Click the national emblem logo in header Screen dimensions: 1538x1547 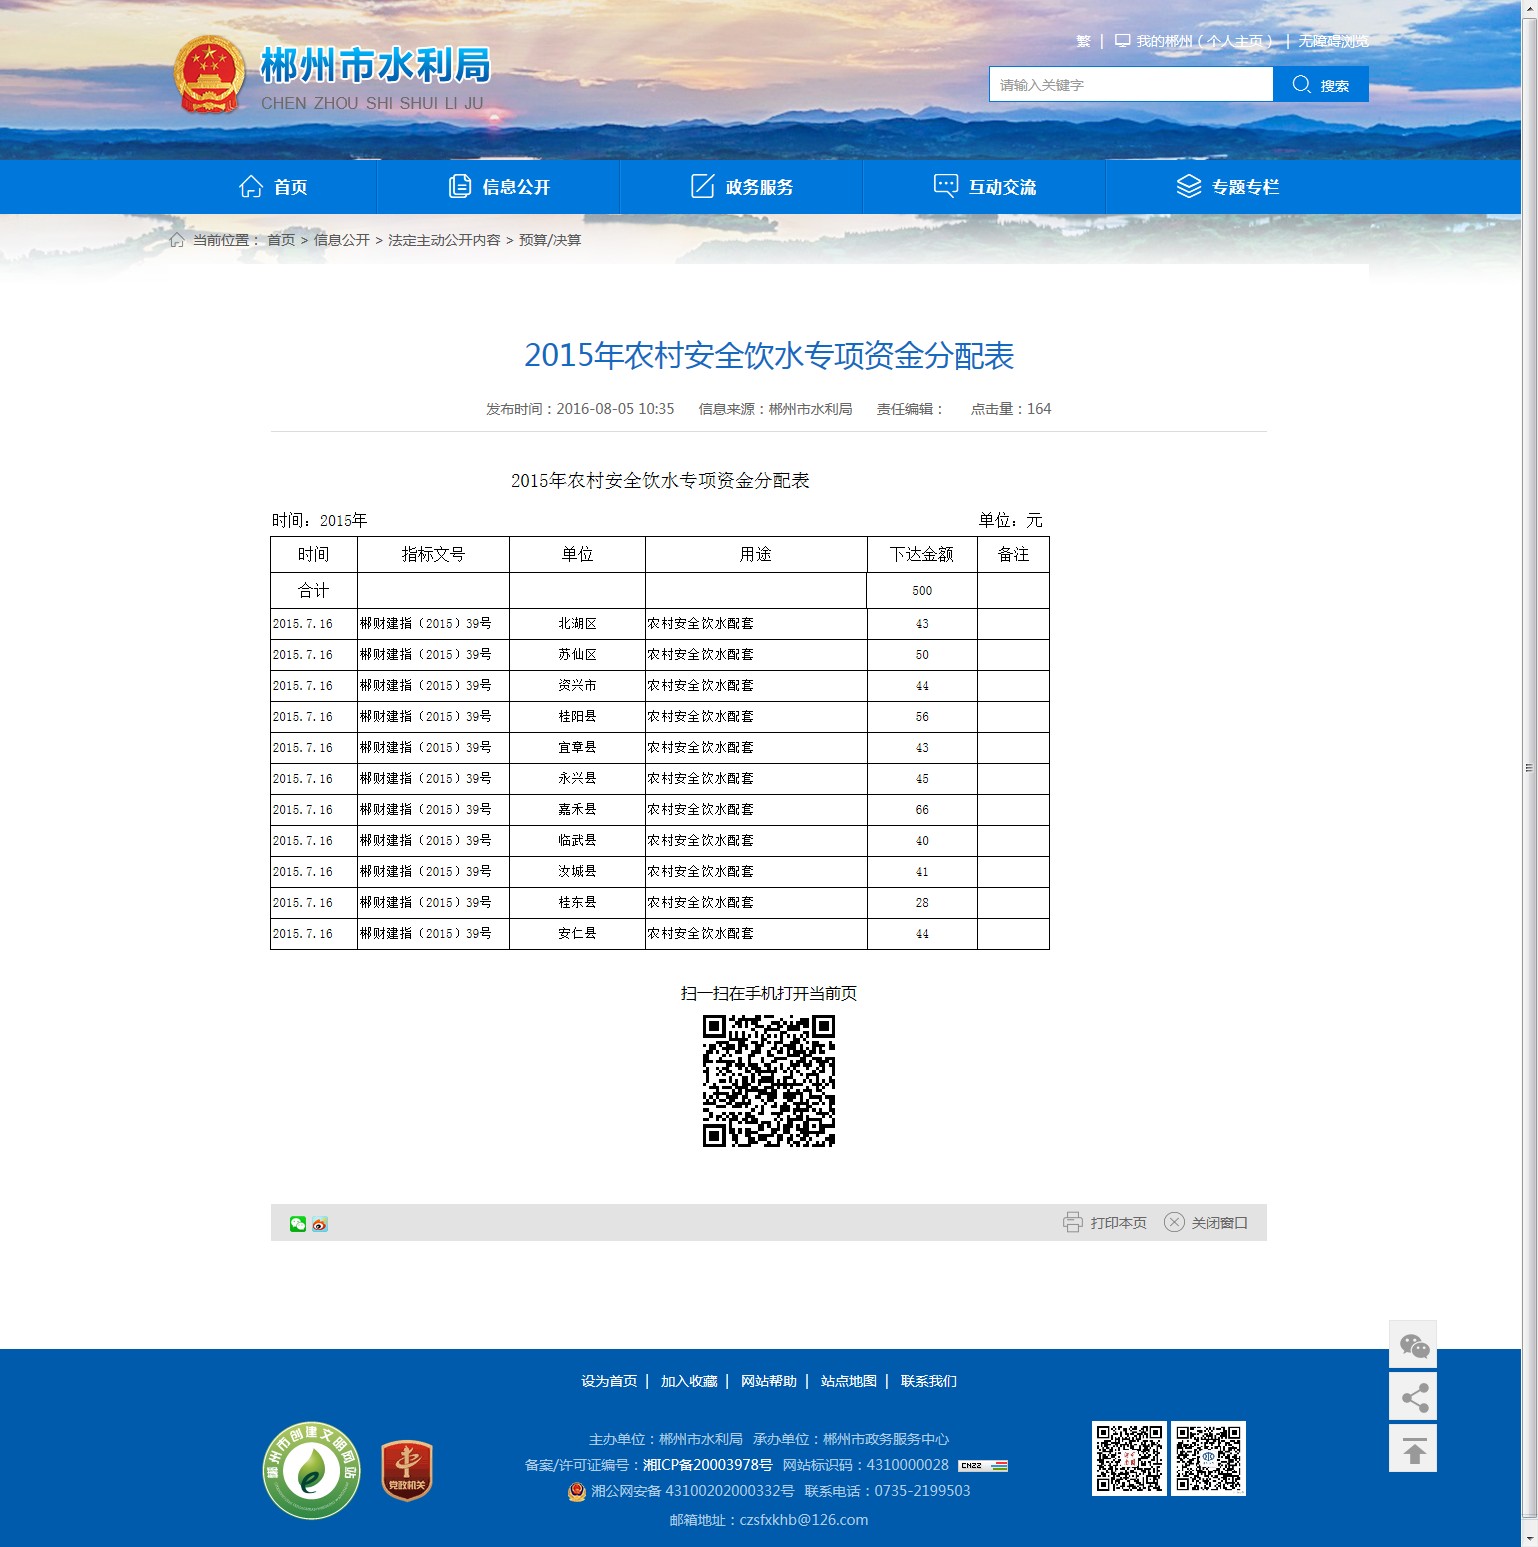pos(209,75)
